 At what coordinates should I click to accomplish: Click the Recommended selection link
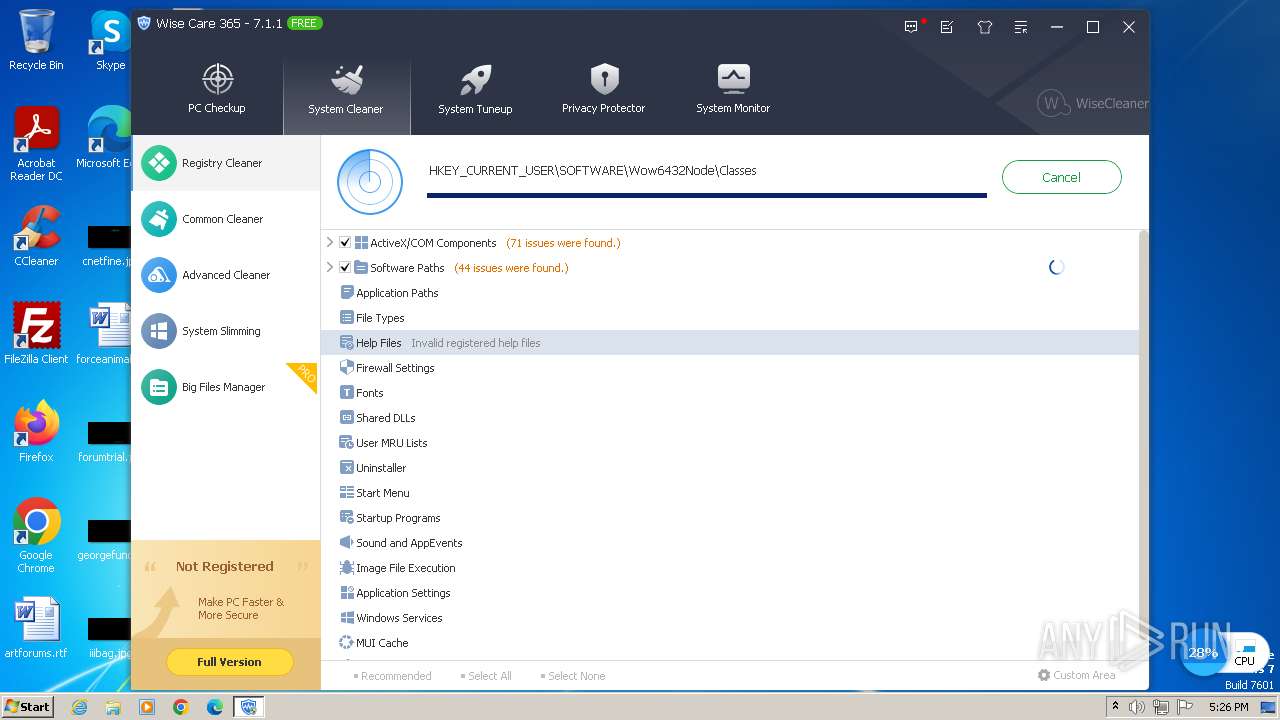pyautogui.click(x=392, y=676)
